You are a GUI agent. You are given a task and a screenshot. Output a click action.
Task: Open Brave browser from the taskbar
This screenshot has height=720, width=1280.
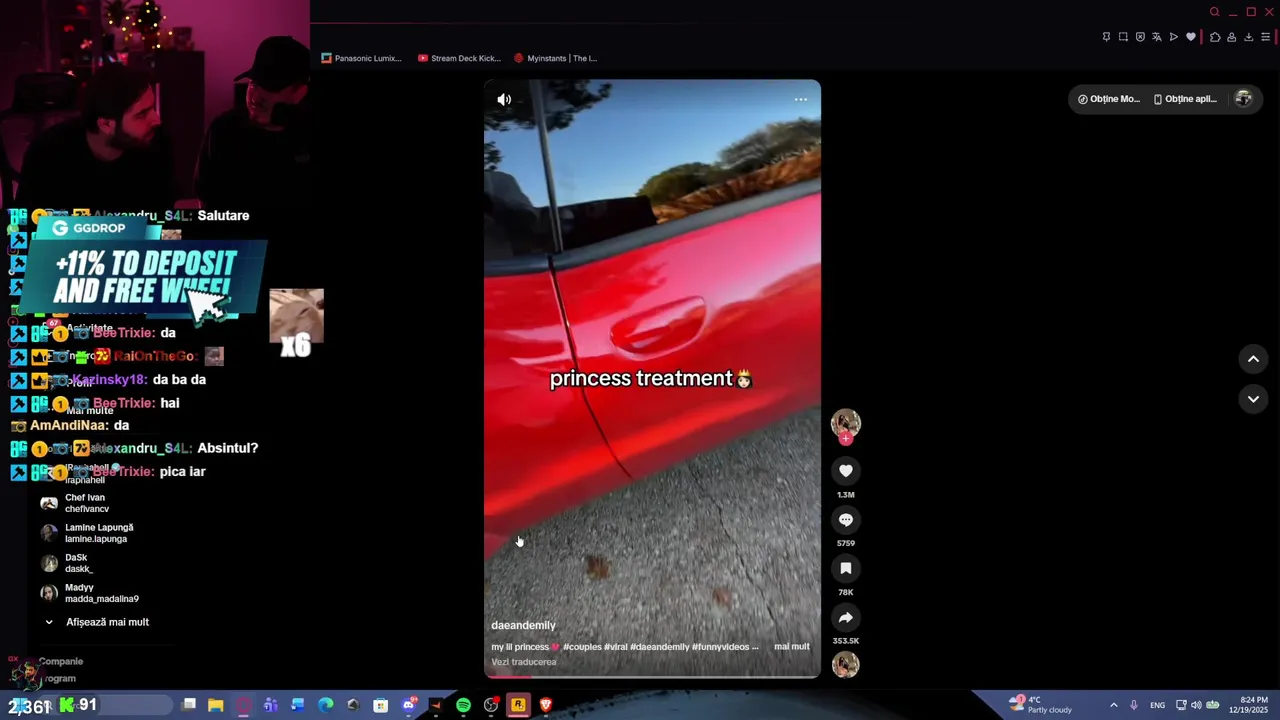coord(546,705)
